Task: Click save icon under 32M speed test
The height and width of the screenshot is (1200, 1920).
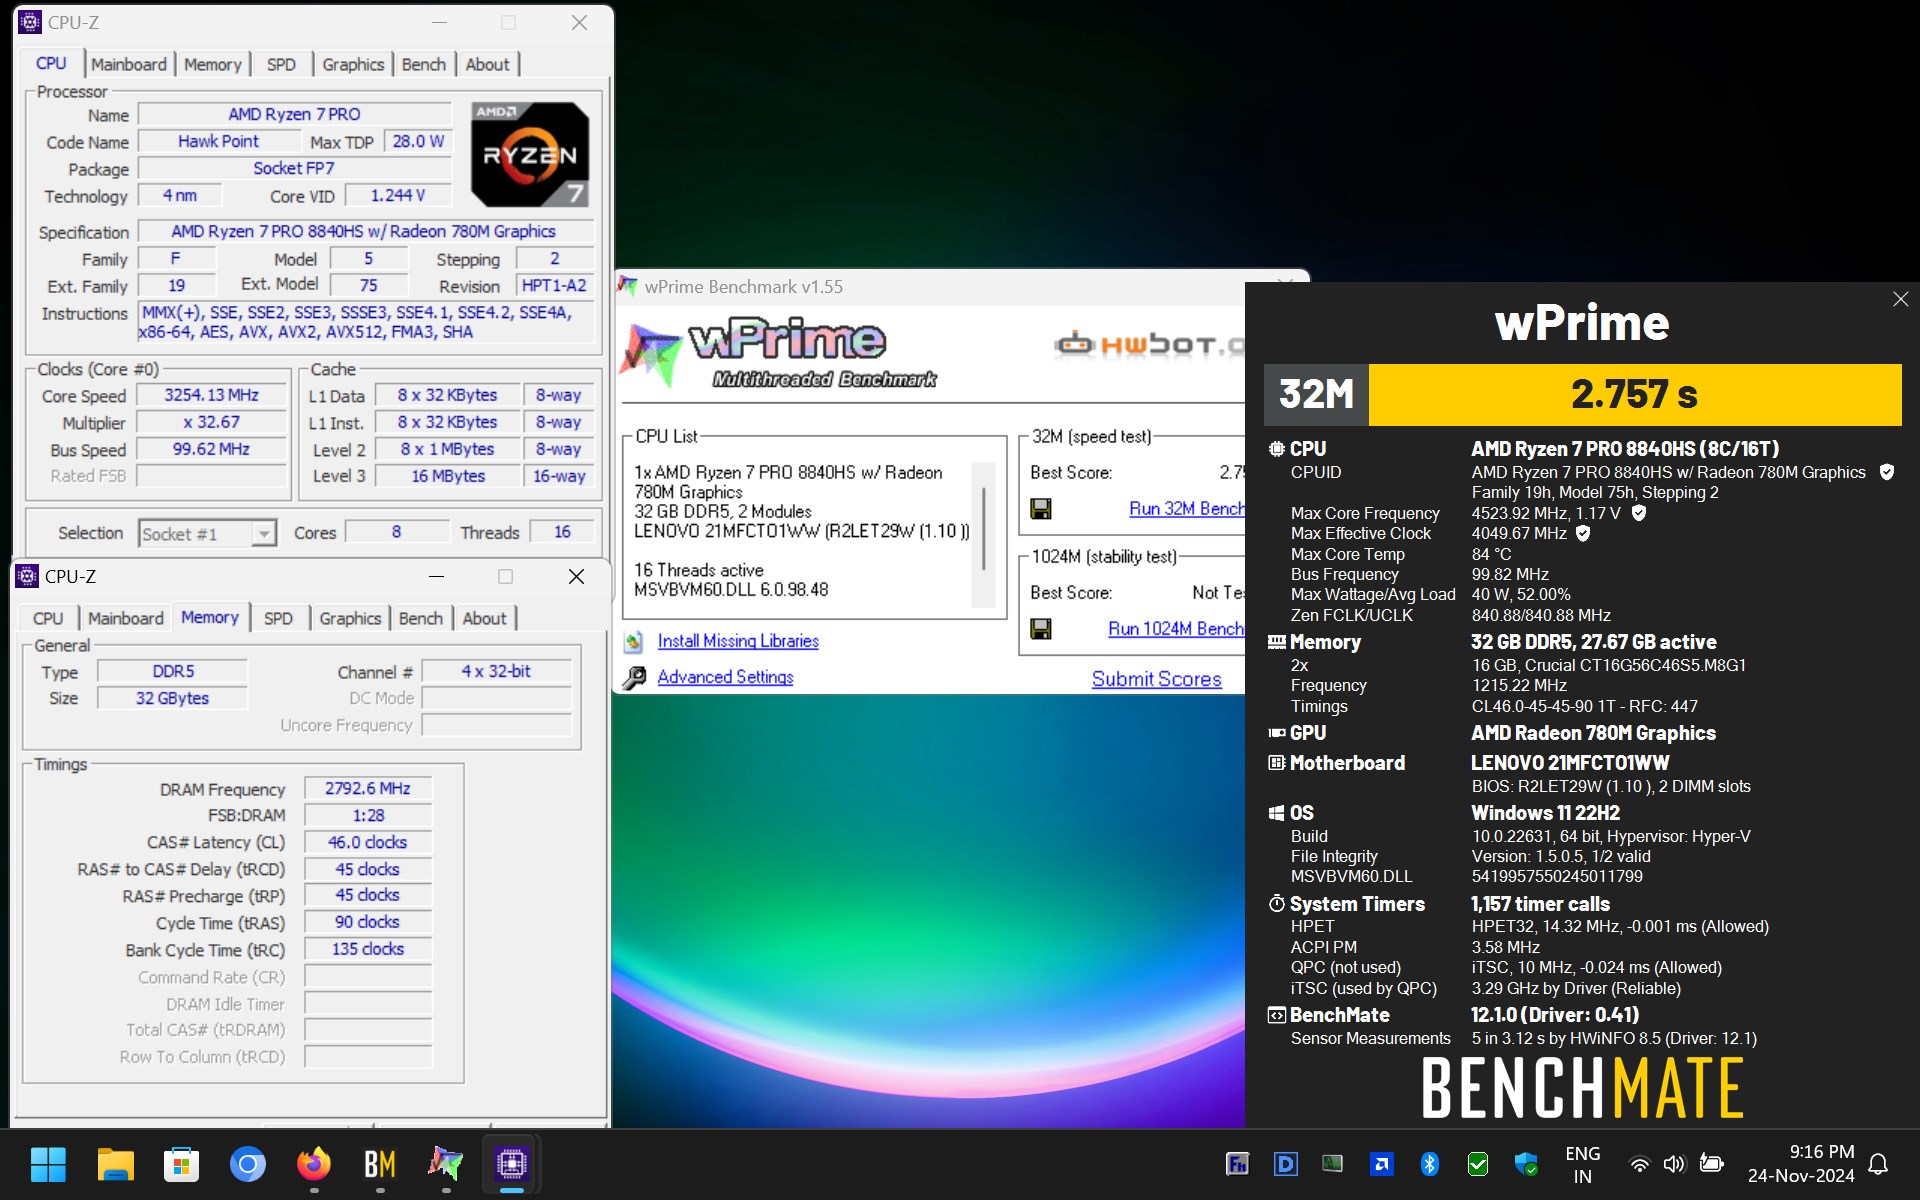Action: point(1041,509)
